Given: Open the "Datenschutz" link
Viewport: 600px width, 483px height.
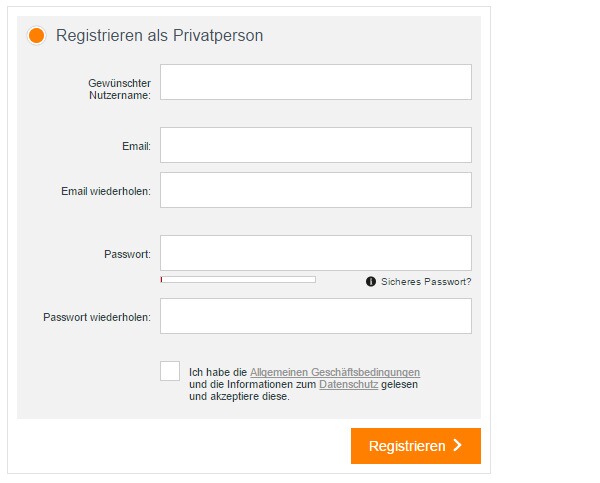Looking at the screenshot, I should click(x=349, y=384).
